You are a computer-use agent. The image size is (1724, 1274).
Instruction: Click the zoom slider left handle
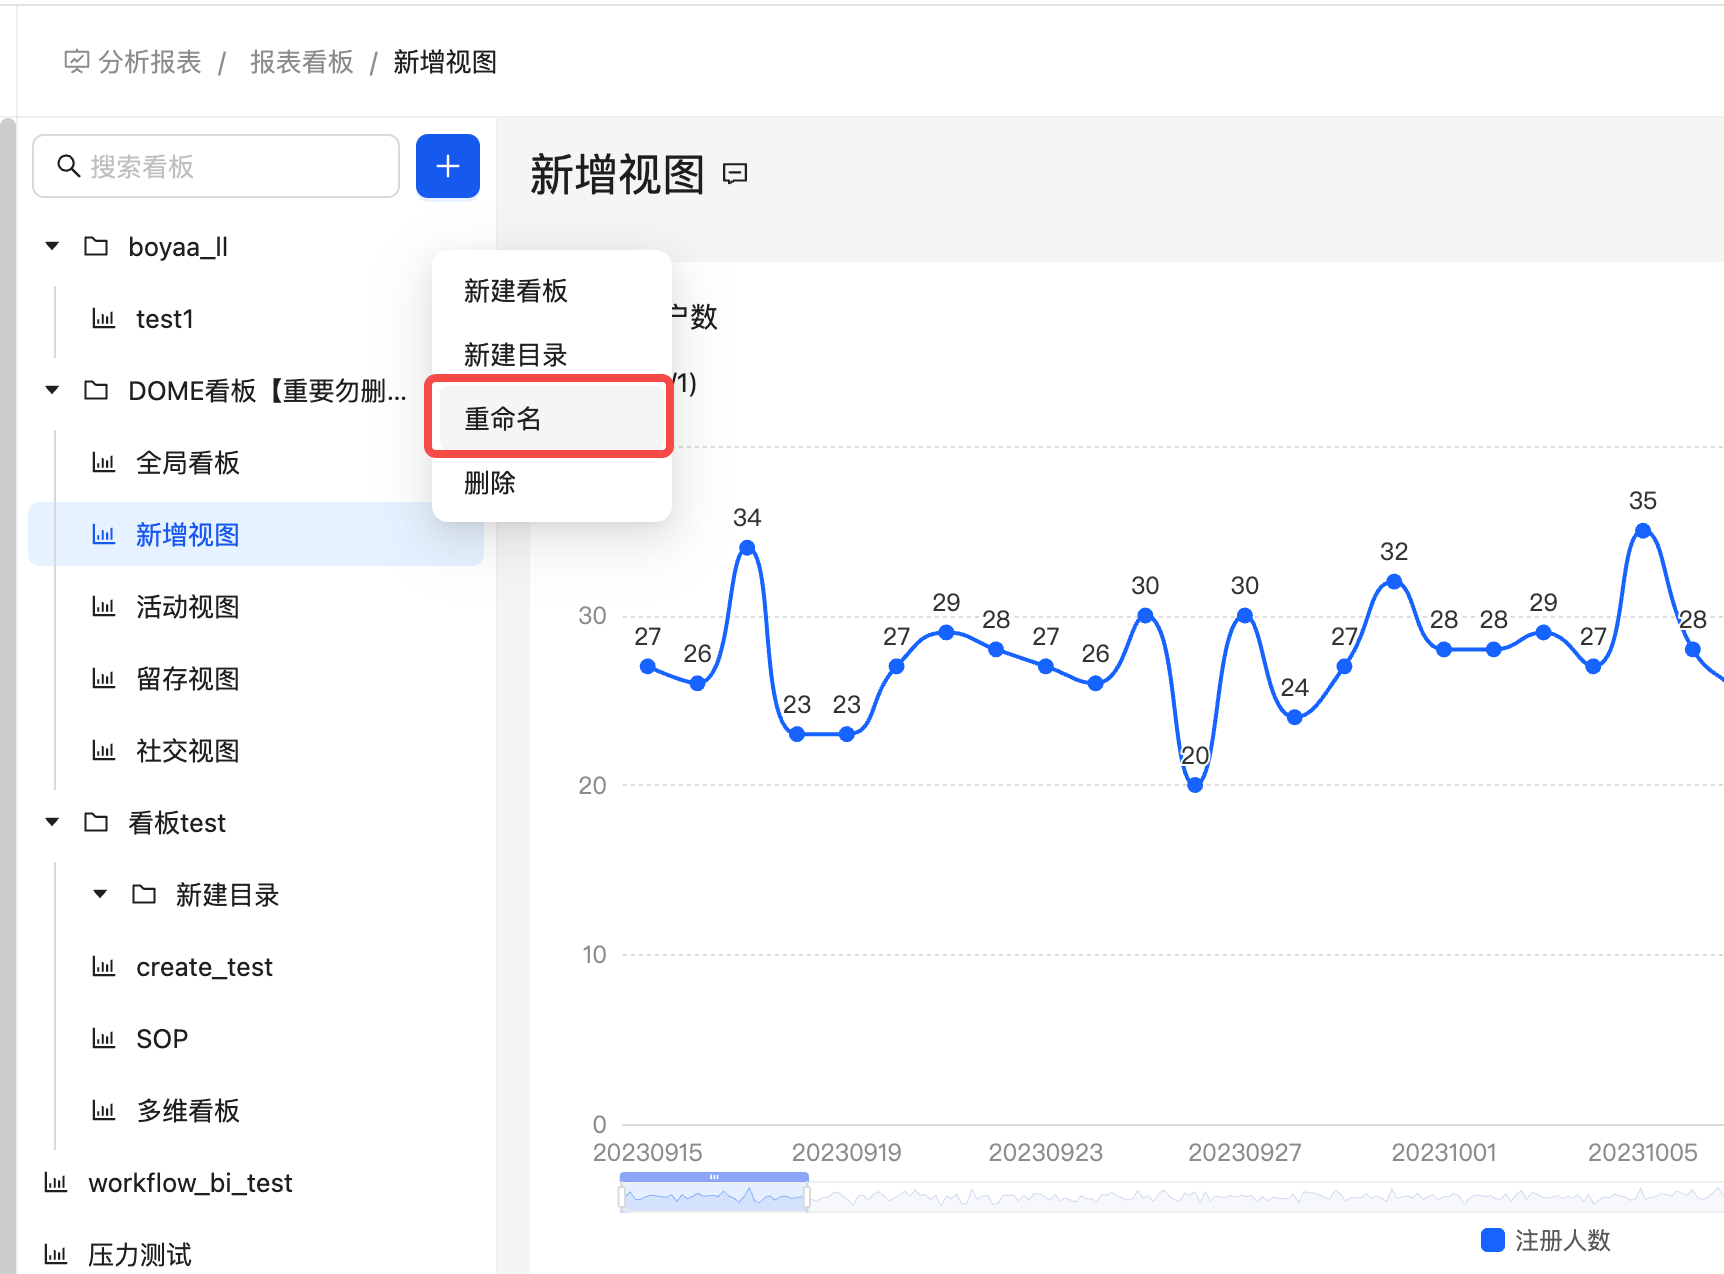click(x=622, y=1195)
